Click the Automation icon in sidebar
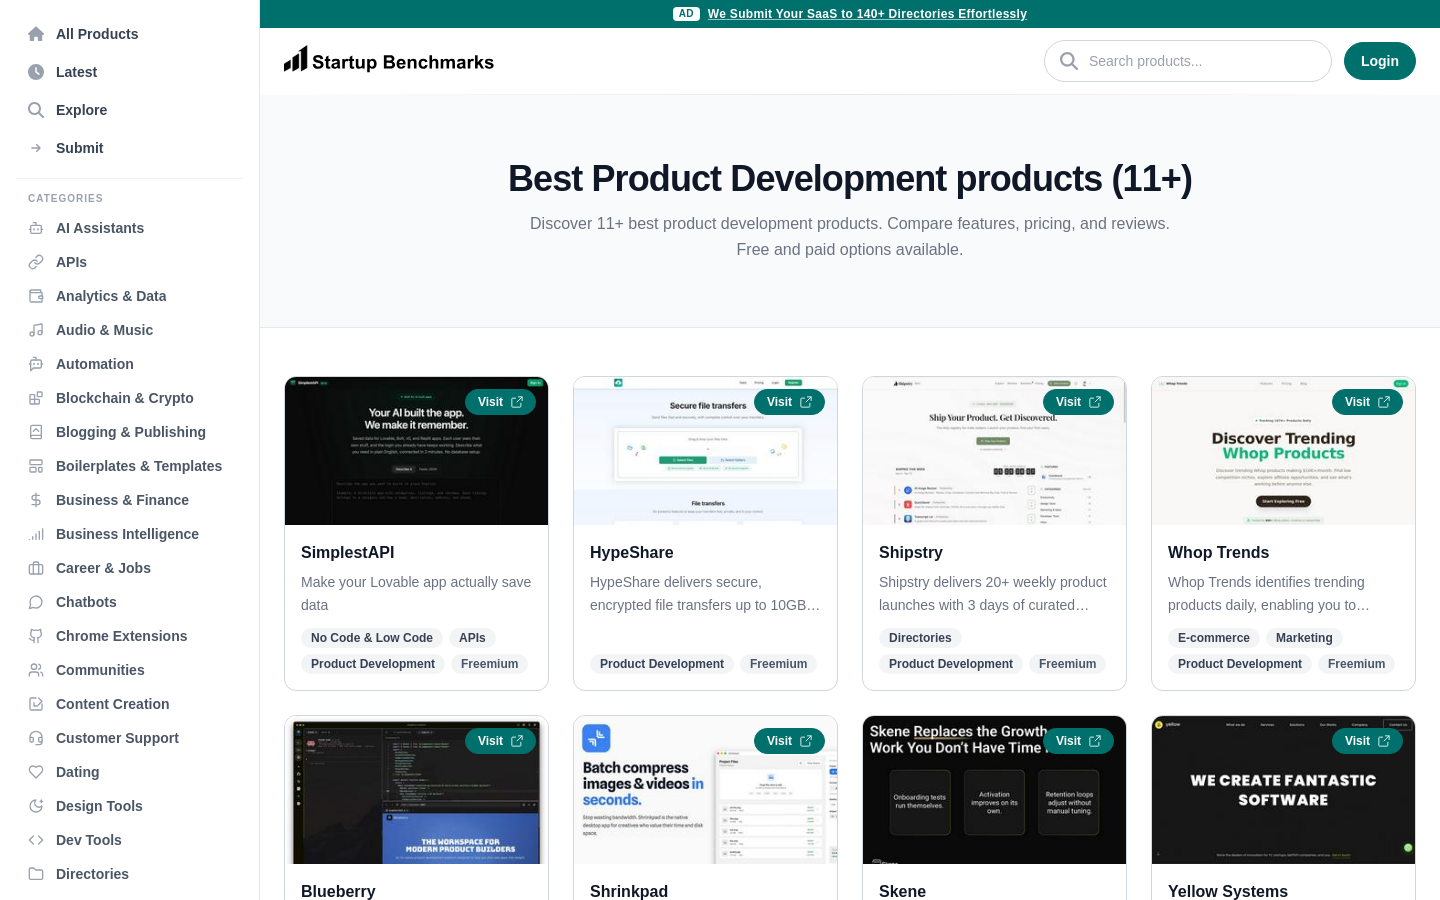Screen dimensions: 1440x900 tap(36, 364)
